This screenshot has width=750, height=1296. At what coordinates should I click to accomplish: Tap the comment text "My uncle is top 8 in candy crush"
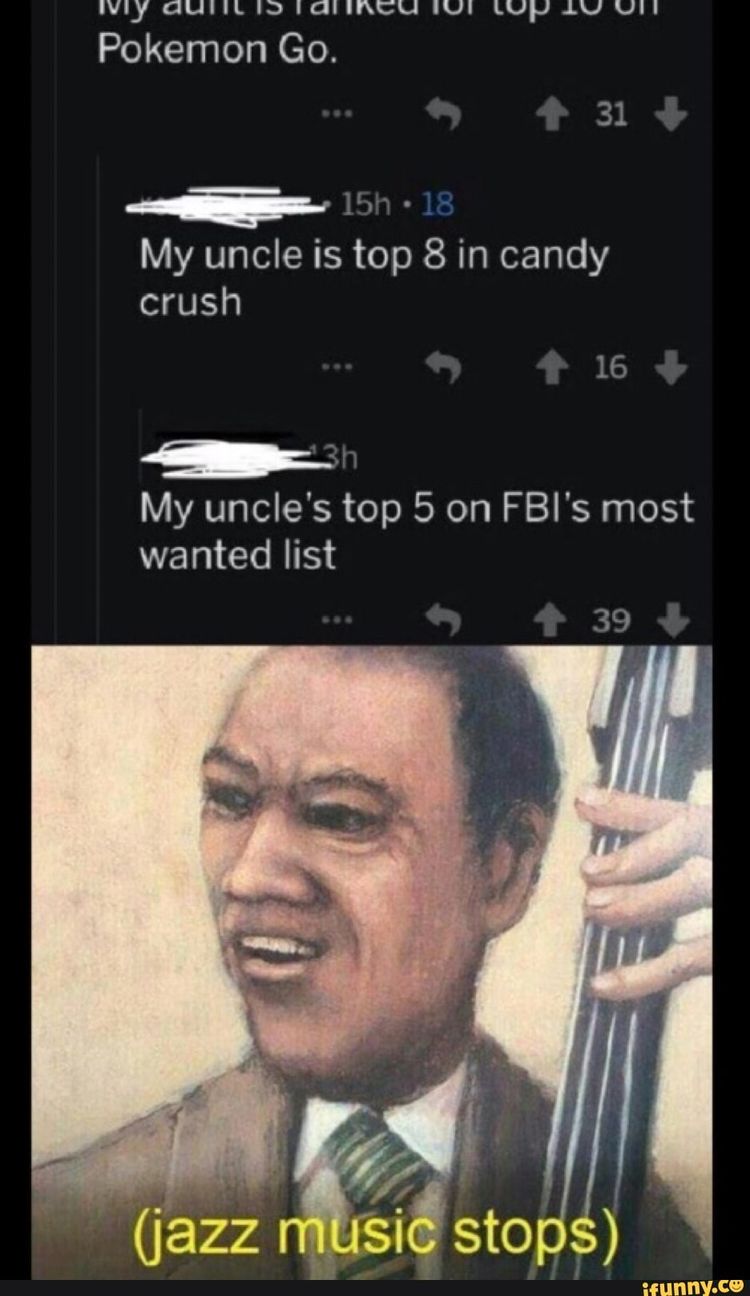click(372, 278)
